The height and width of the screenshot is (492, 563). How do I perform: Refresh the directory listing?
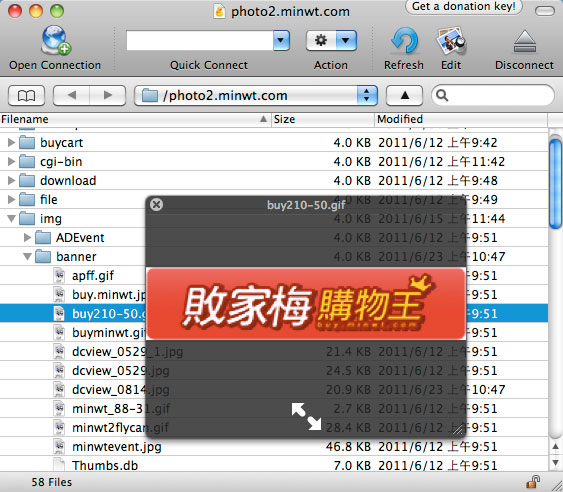[x=404, y=41]
